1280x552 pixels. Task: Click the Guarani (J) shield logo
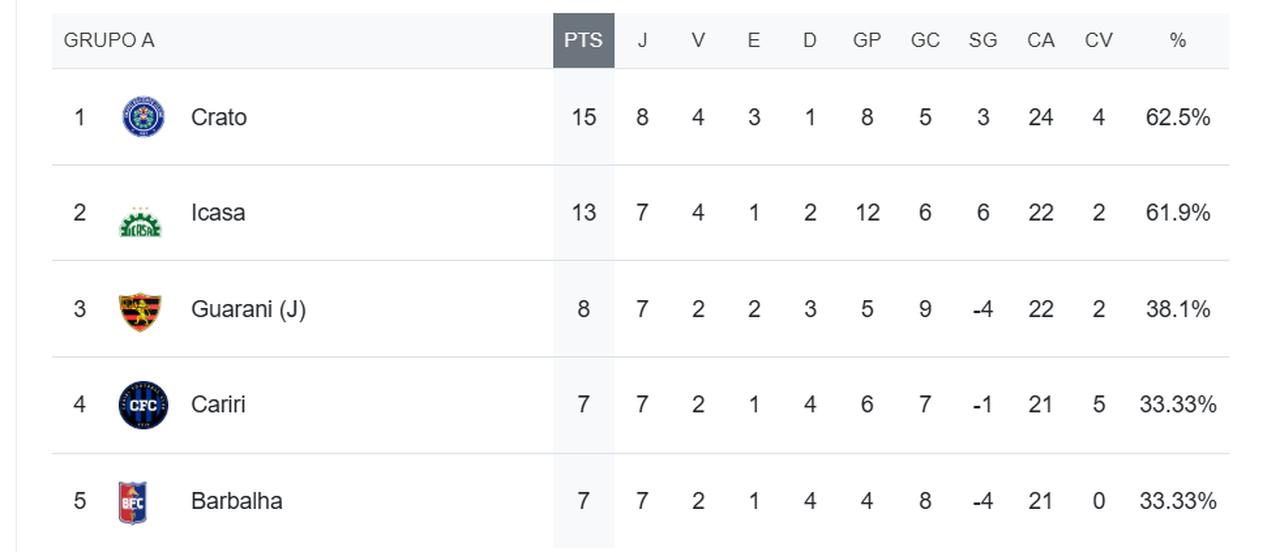140,312
